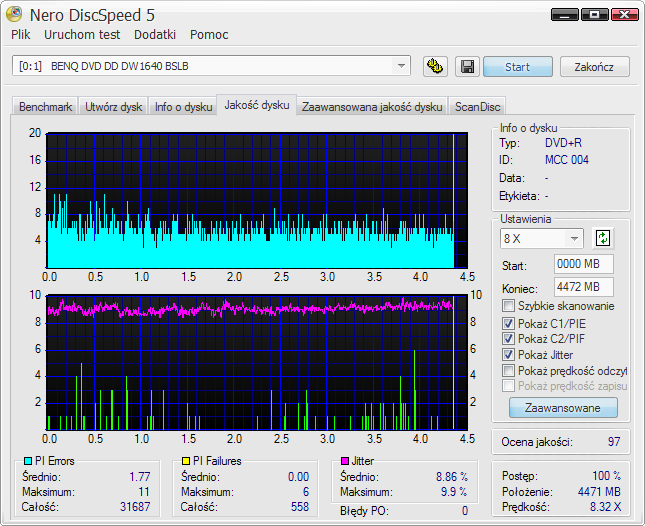Click the save floppy disk icon
Image resolution: width=645 pixels, height=526 pixels.
pos(467,66)
